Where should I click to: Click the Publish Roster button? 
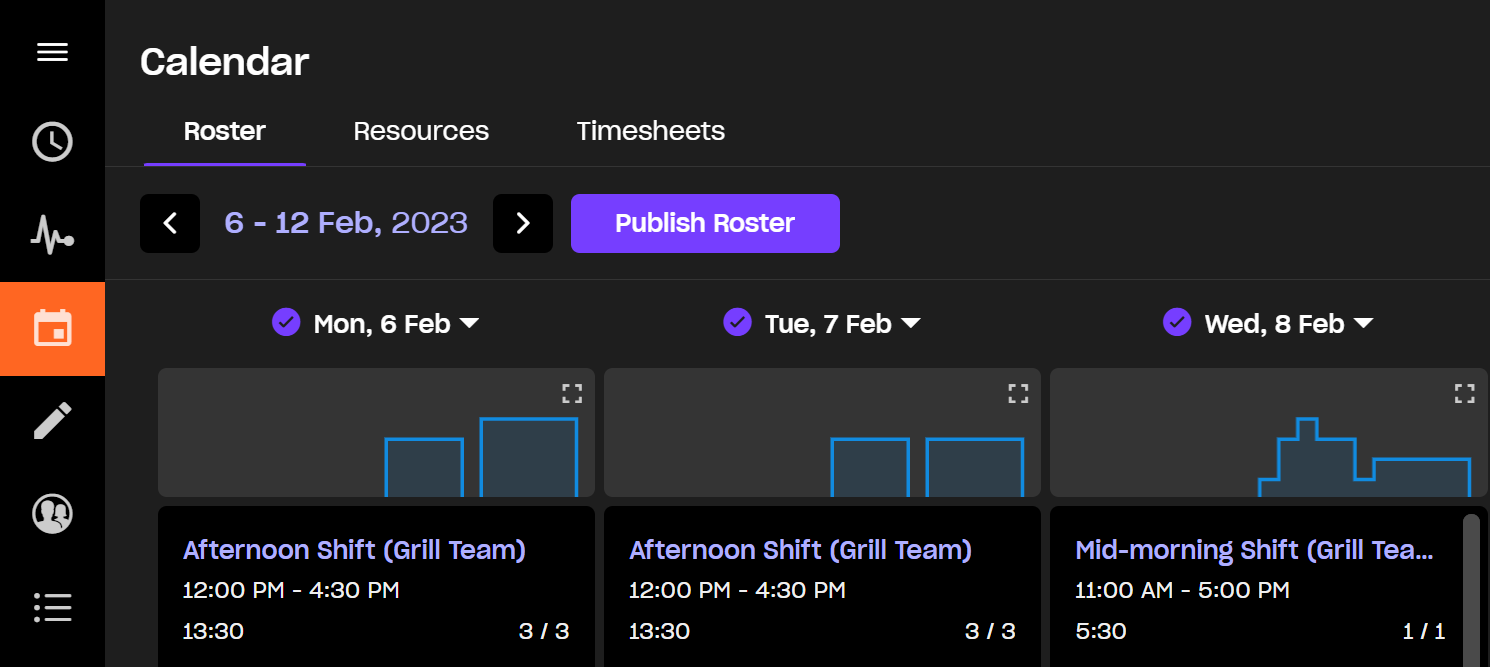pyautogui.click(x=705, y=223)
